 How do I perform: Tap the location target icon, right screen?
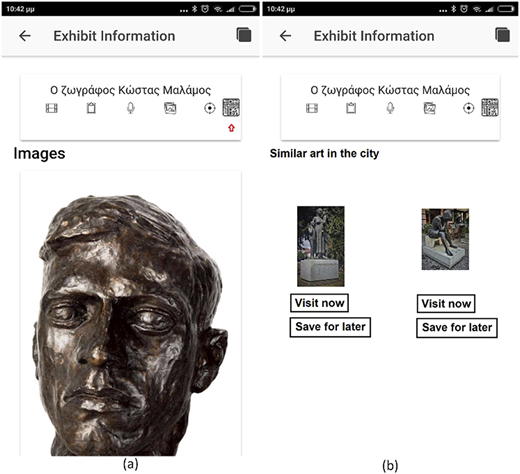point(469,108)
